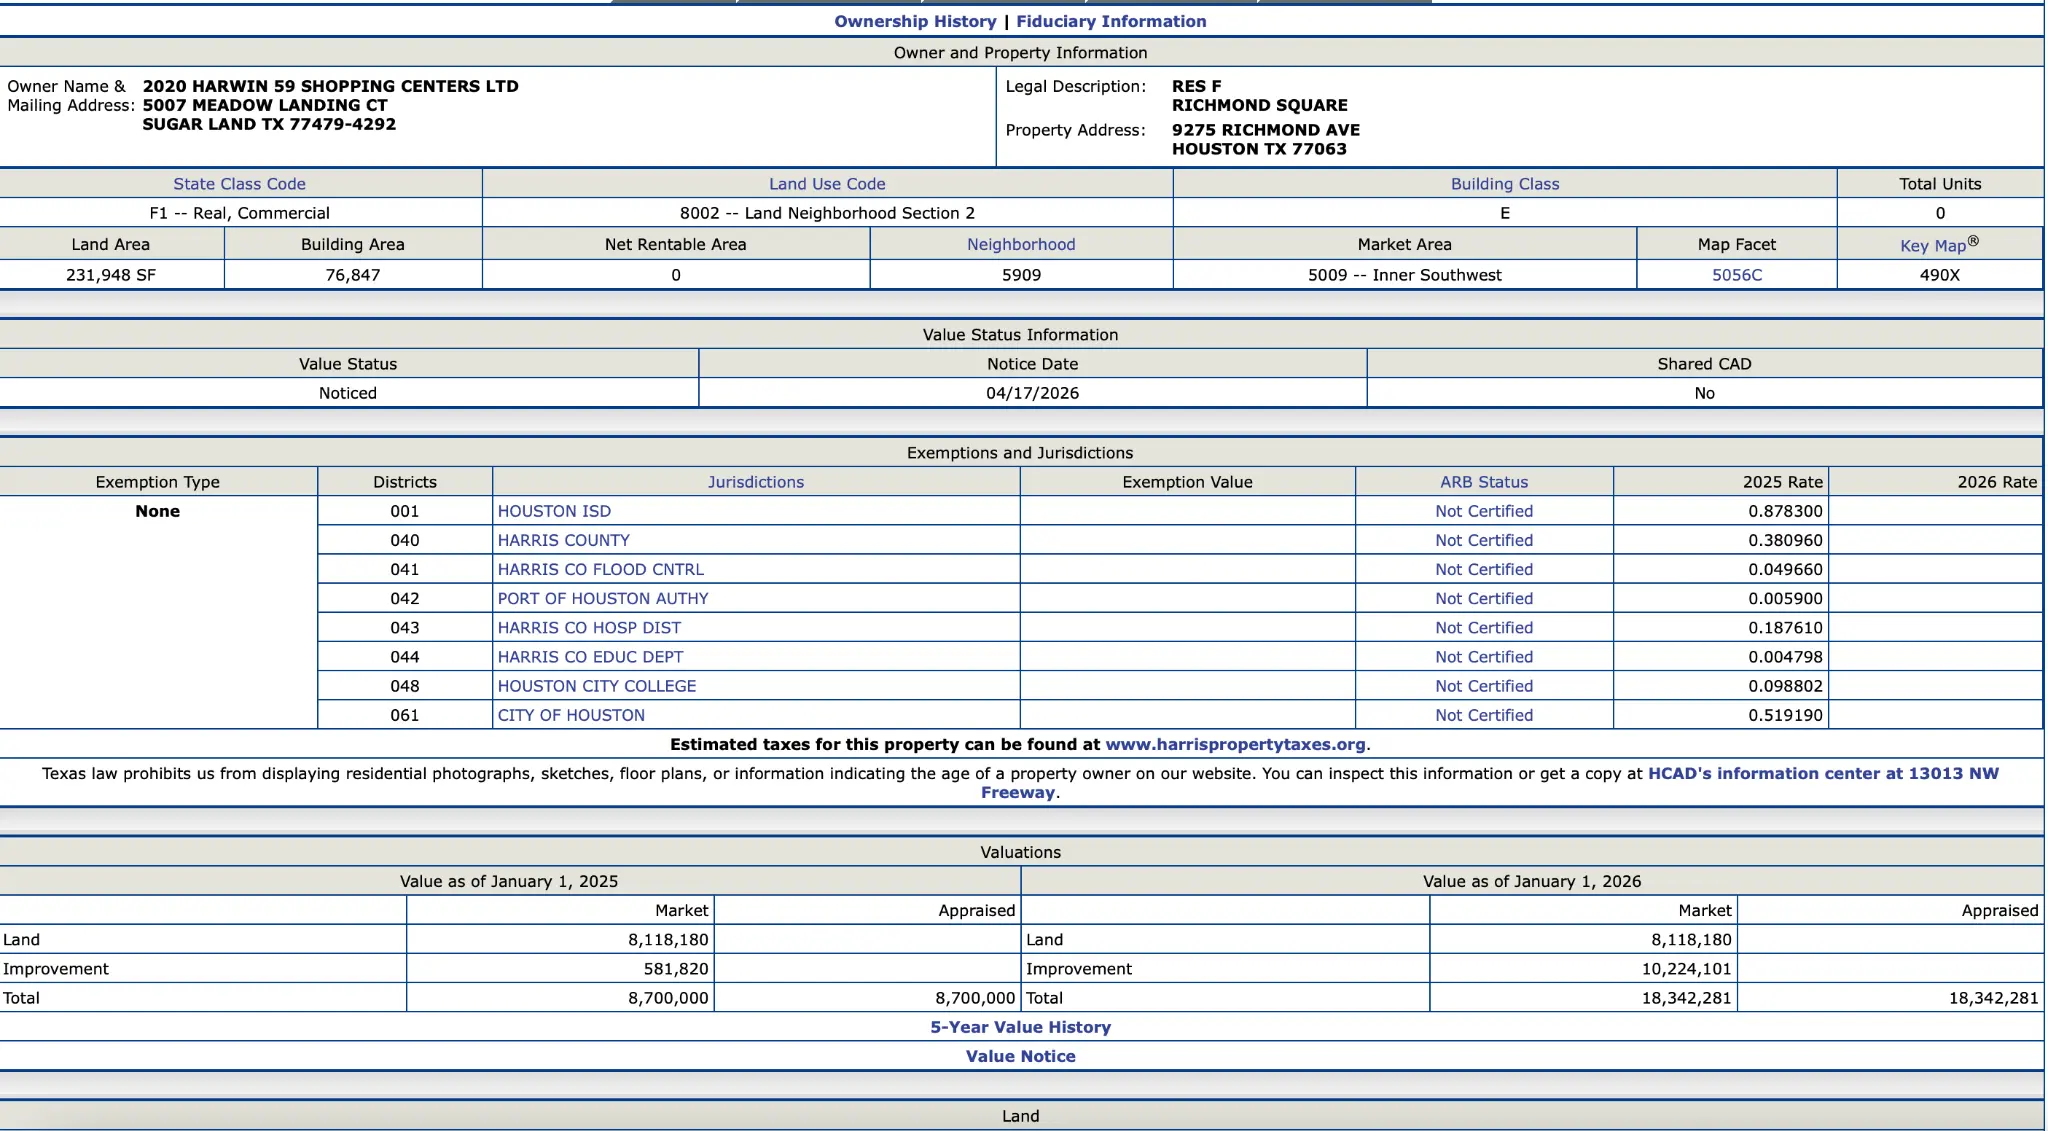Click the Land Use Code header link
The width and height of the screenshot is (2048, 1131).
tap(827, 184)
